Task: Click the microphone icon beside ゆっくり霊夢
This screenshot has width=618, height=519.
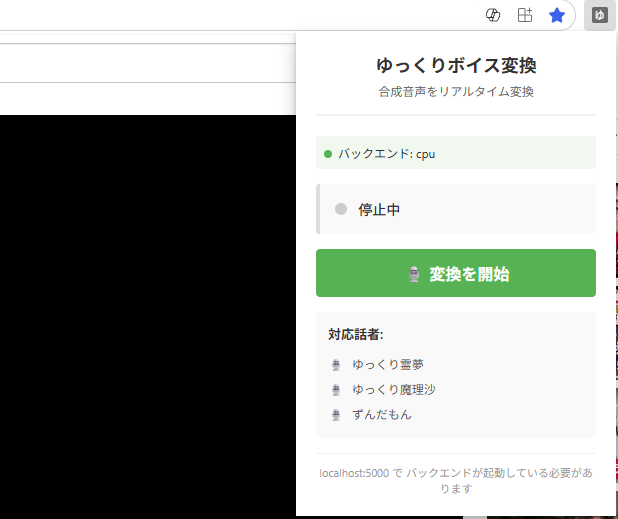Action: coord(336,365)
